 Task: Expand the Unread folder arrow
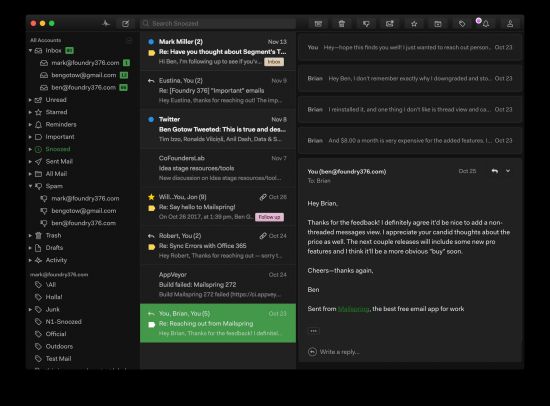point(31,100)
